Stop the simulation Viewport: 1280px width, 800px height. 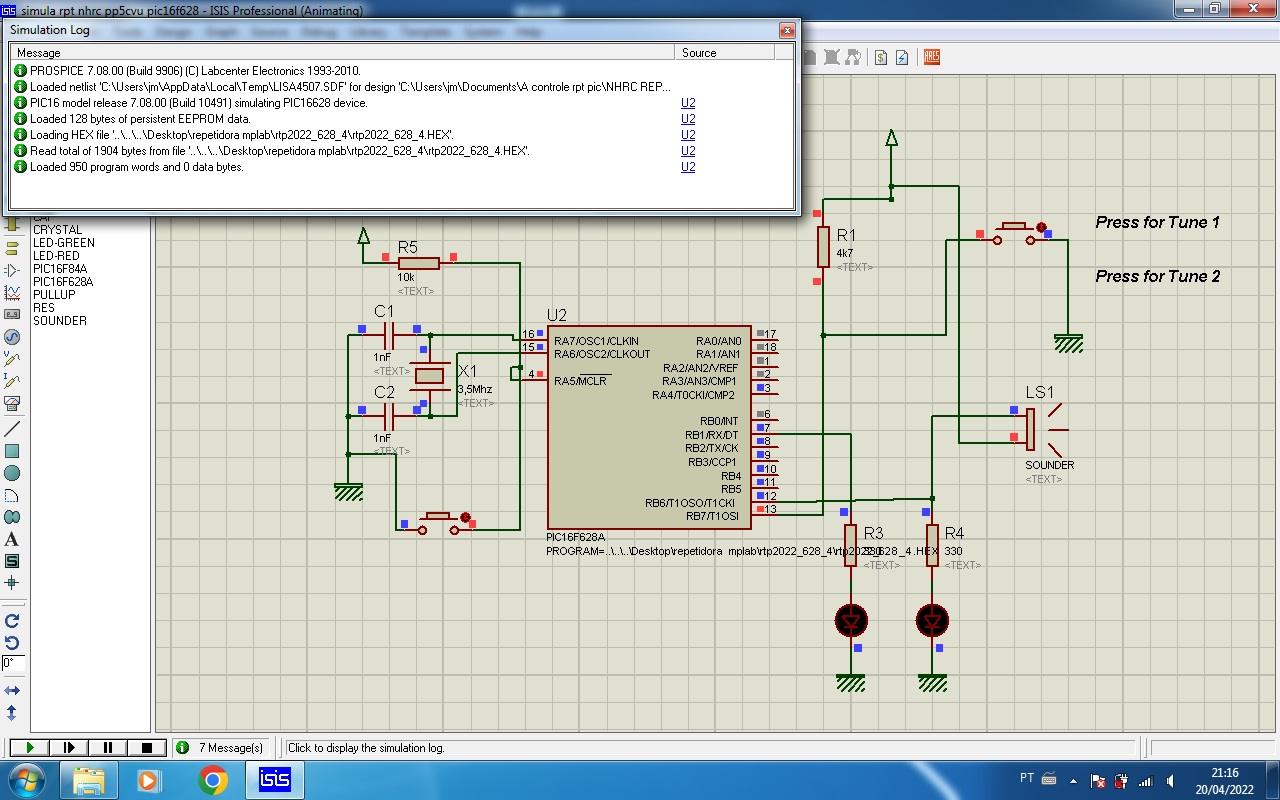click(x=147, y=748)
